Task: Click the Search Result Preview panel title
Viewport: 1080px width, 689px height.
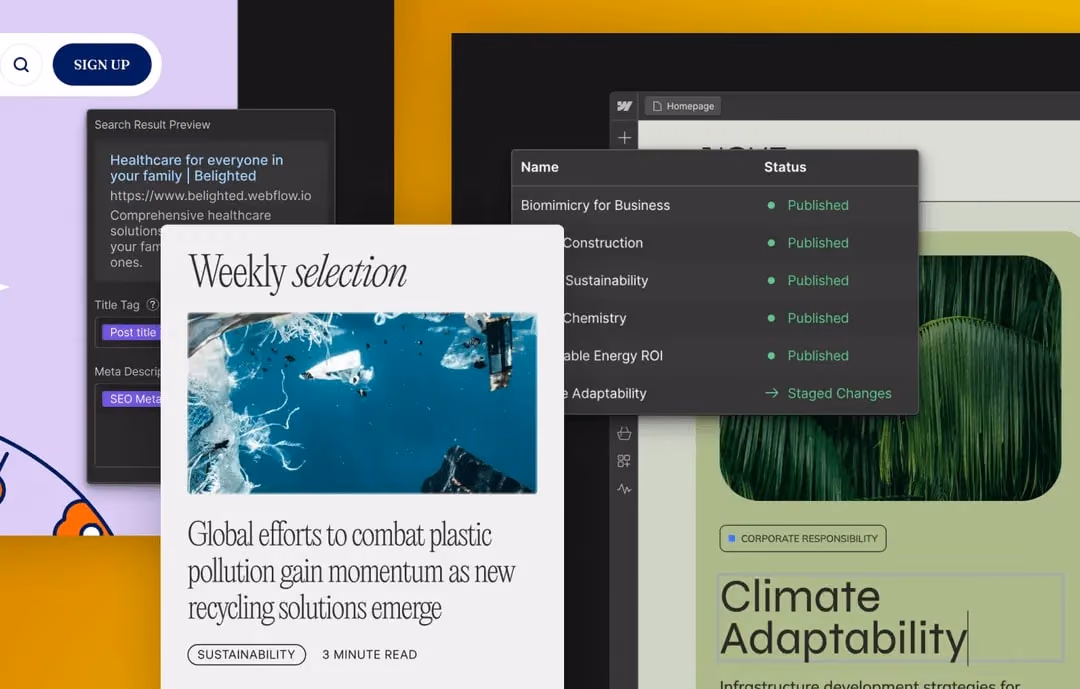Action: click(152, 125)
